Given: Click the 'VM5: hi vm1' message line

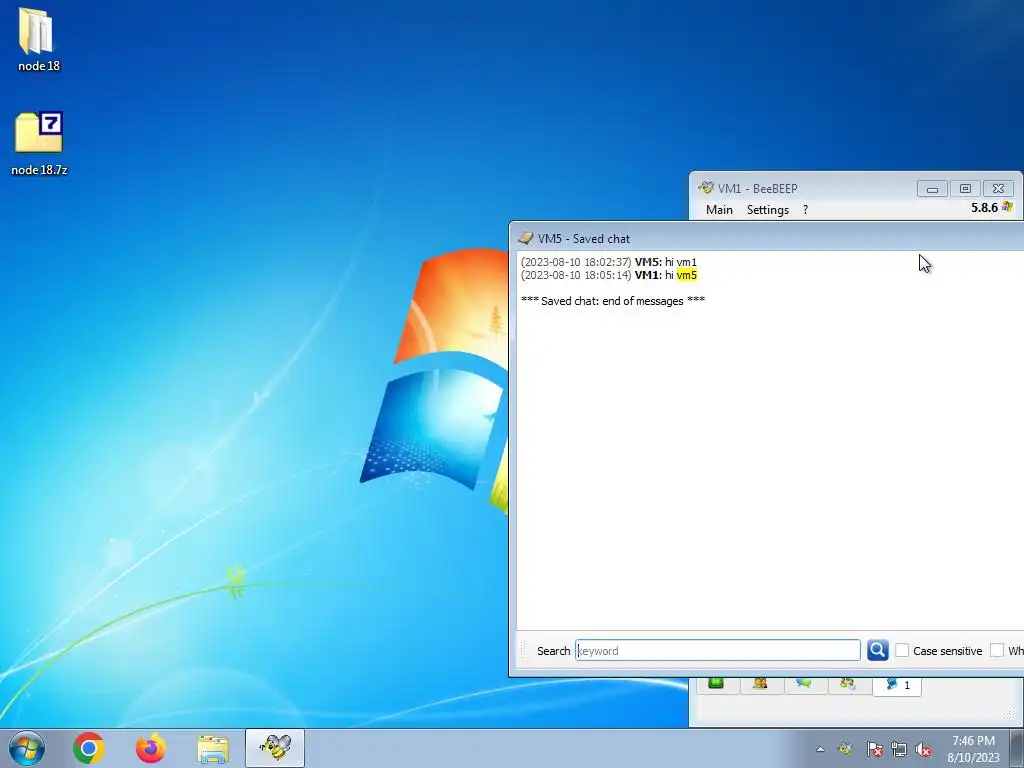Looking at the screenshot, I should point(609,262).
